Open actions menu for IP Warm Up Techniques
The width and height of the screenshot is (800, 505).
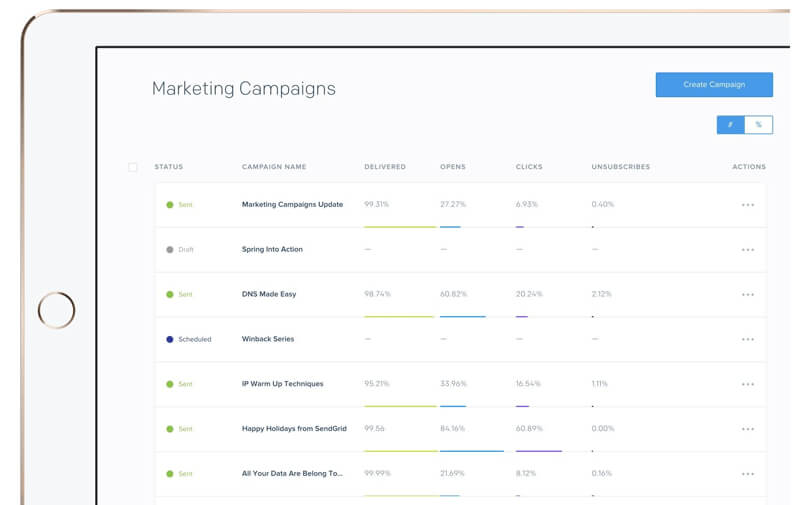point(748,384)
